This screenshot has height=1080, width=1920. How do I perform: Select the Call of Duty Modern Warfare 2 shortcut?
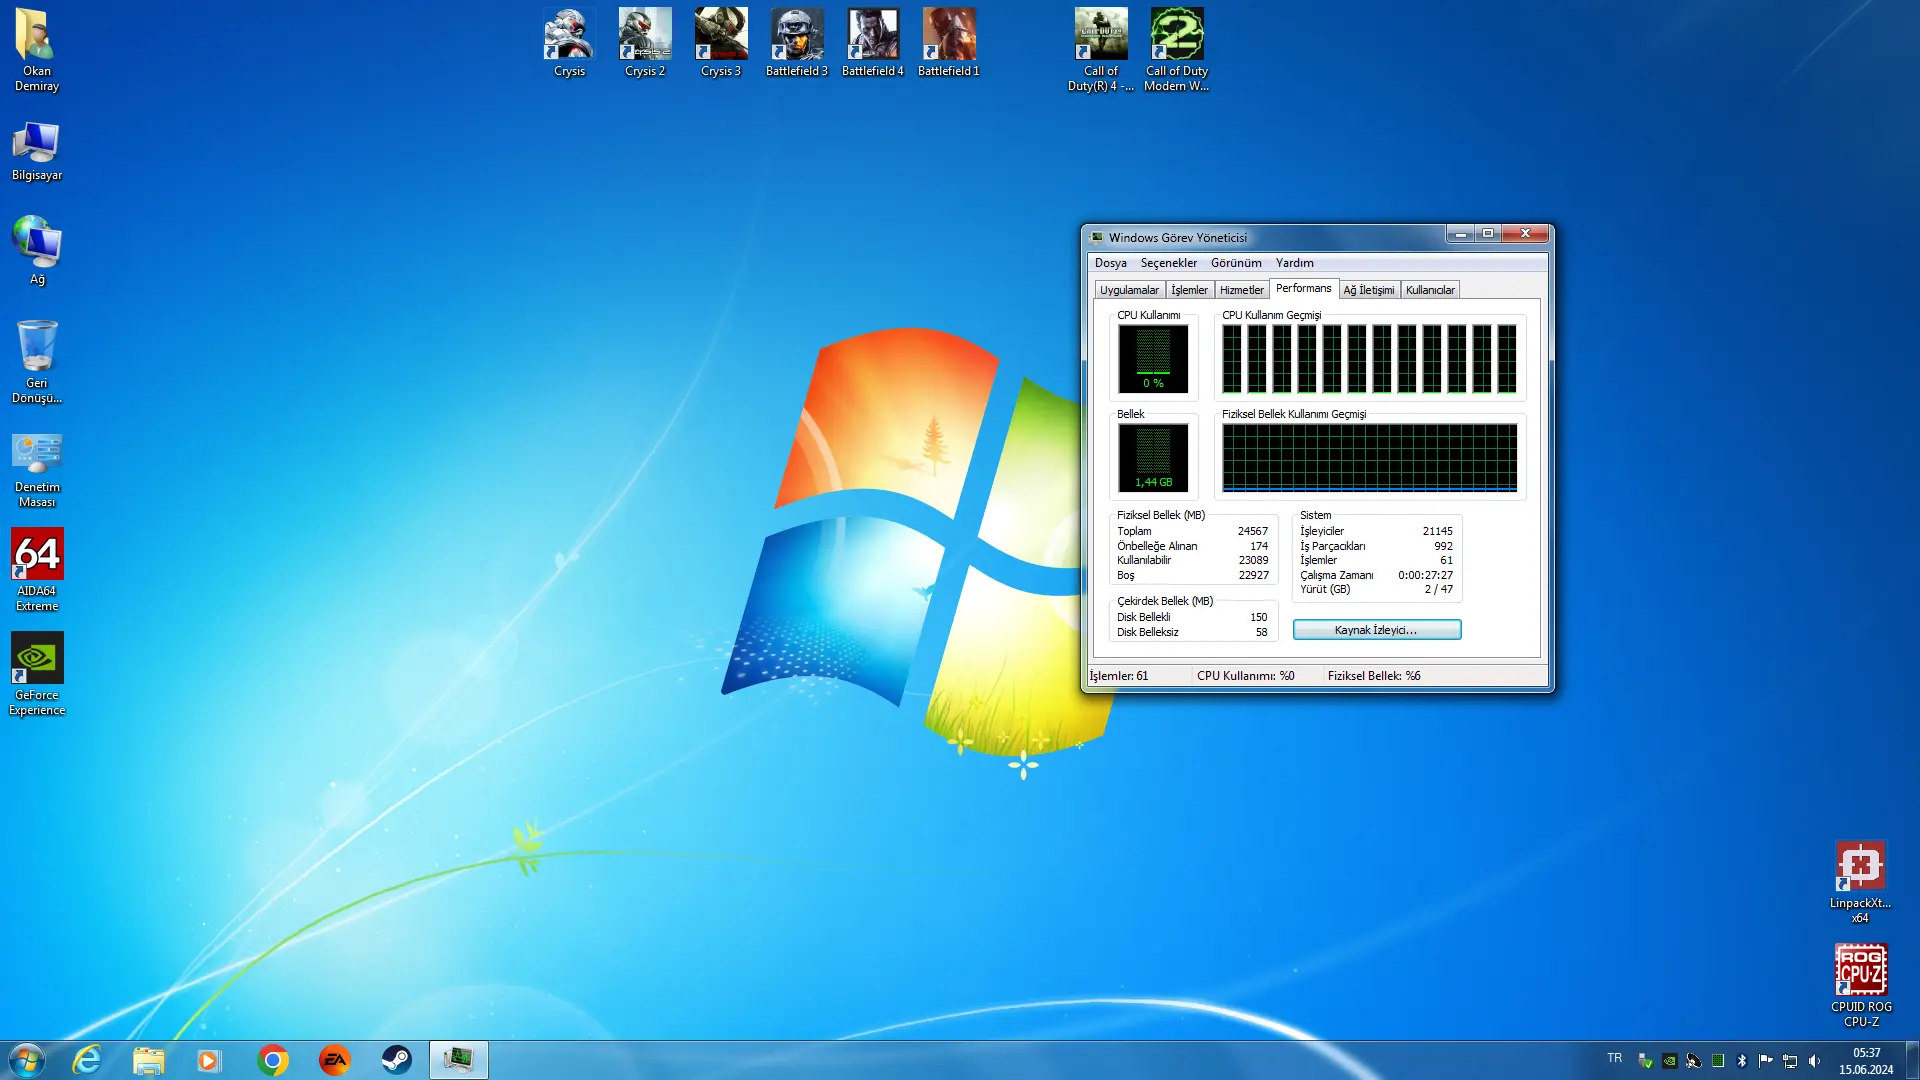click(1177, 50)
